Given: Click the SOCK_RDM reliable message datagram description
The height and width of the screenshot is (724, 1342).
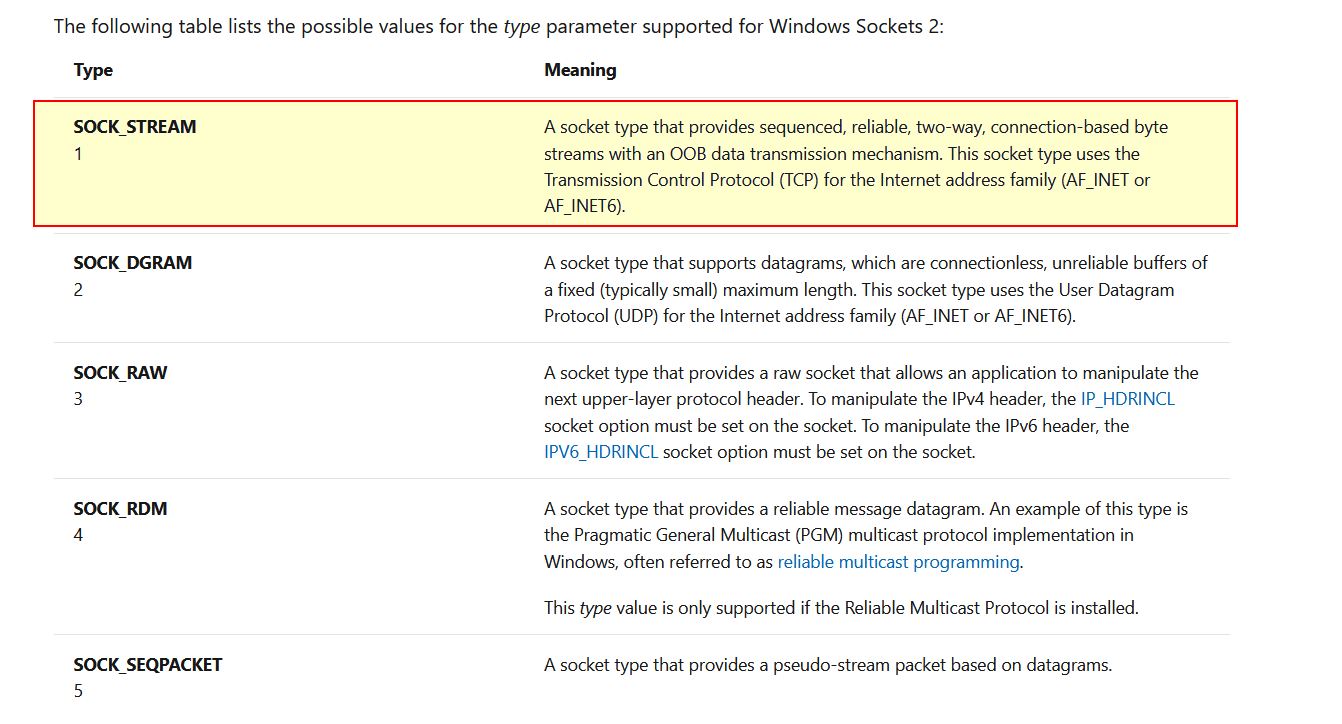Looking at the screenshot, I should pyautogui.click(x=866, y=535).
